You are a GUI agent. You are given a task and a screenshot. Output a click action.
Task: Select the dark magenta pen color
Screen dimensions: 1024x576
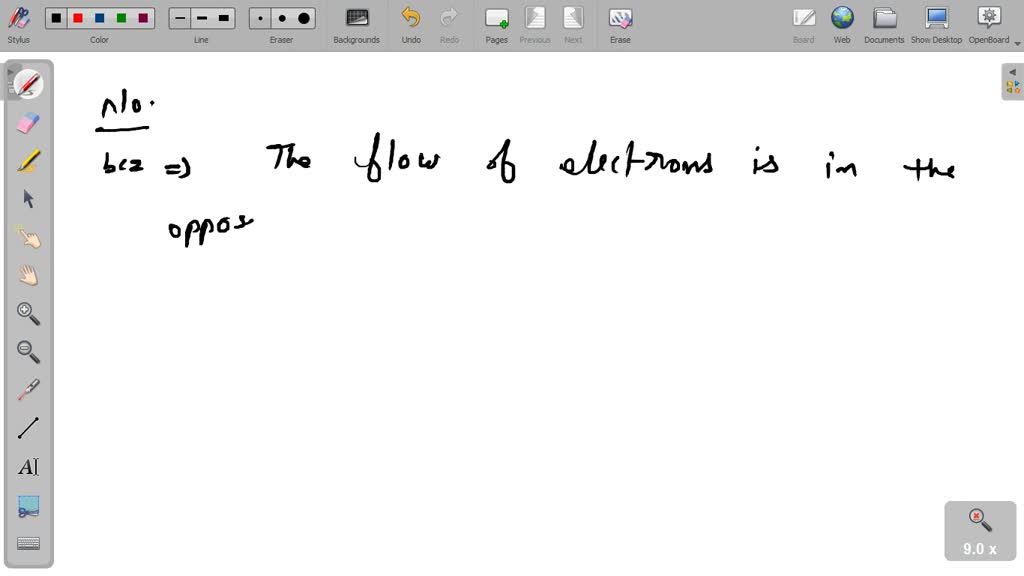[x=143, y=18]
